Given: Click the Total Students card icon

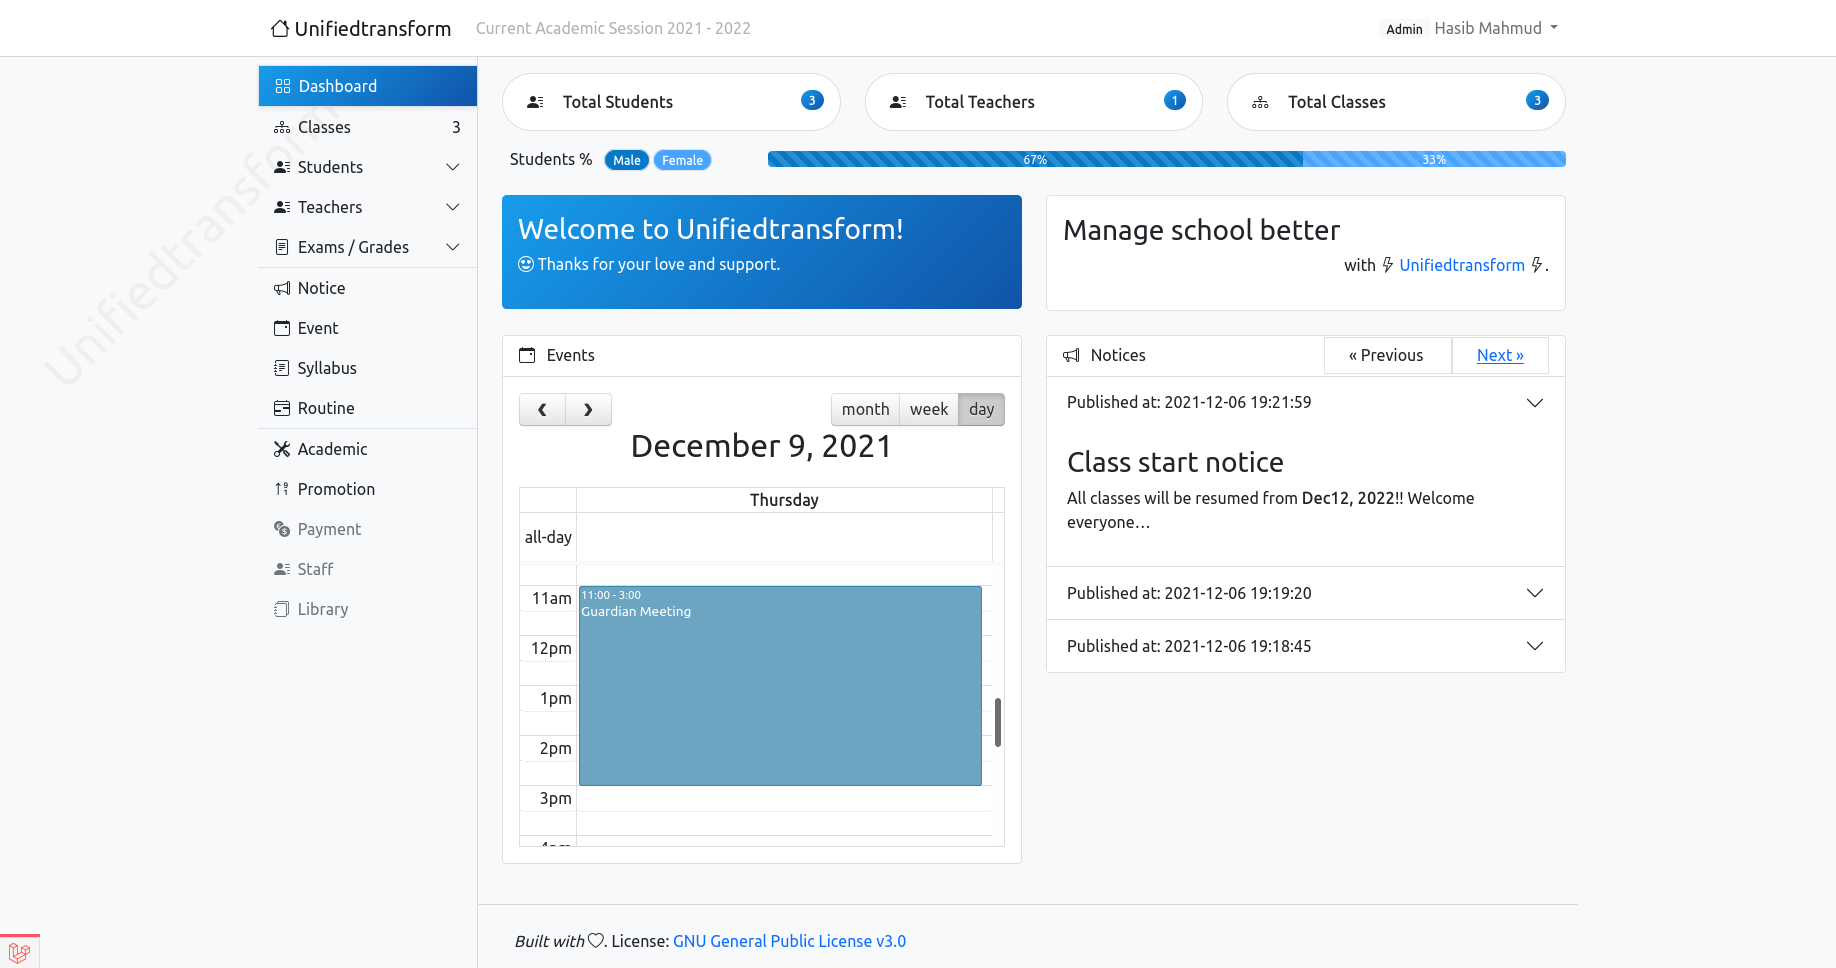Looking at the screenshot, I should tap(536, 102).
